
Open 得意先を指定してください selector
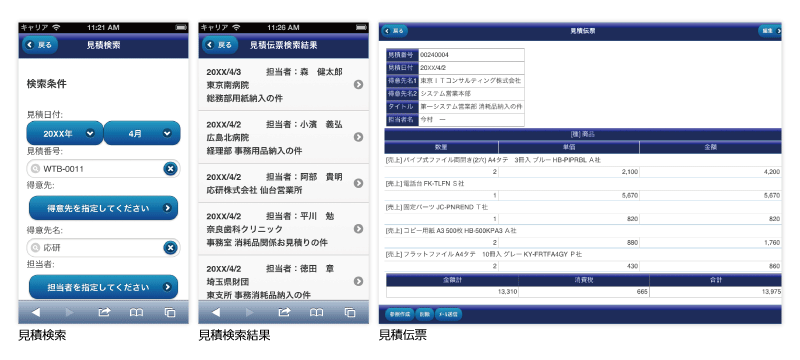pyautogui.click(x=103, y=208)
